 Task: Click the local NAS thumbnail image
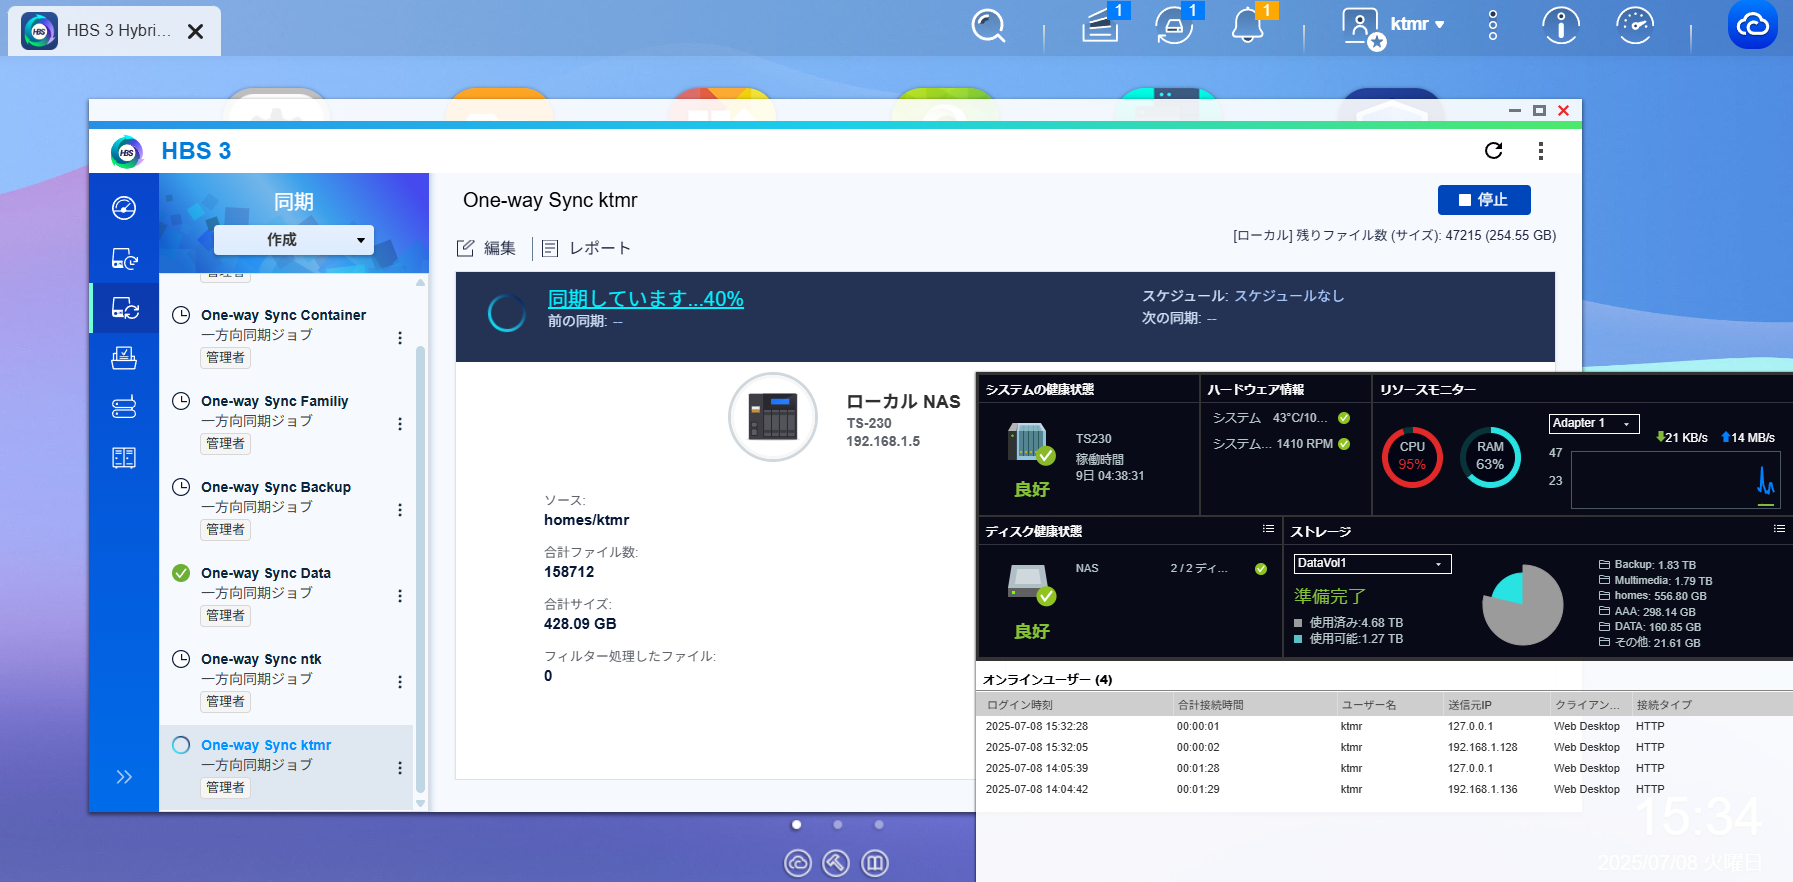point(773,417)
